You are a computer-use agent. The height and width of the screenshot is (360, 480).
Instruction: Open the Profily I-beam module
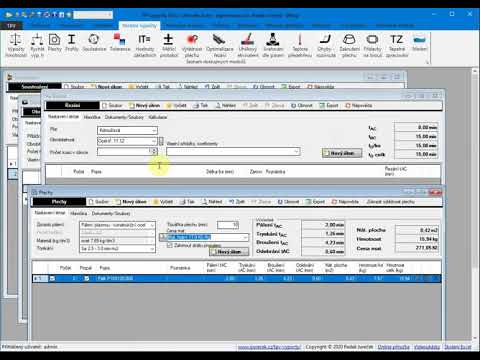point(72,43)
